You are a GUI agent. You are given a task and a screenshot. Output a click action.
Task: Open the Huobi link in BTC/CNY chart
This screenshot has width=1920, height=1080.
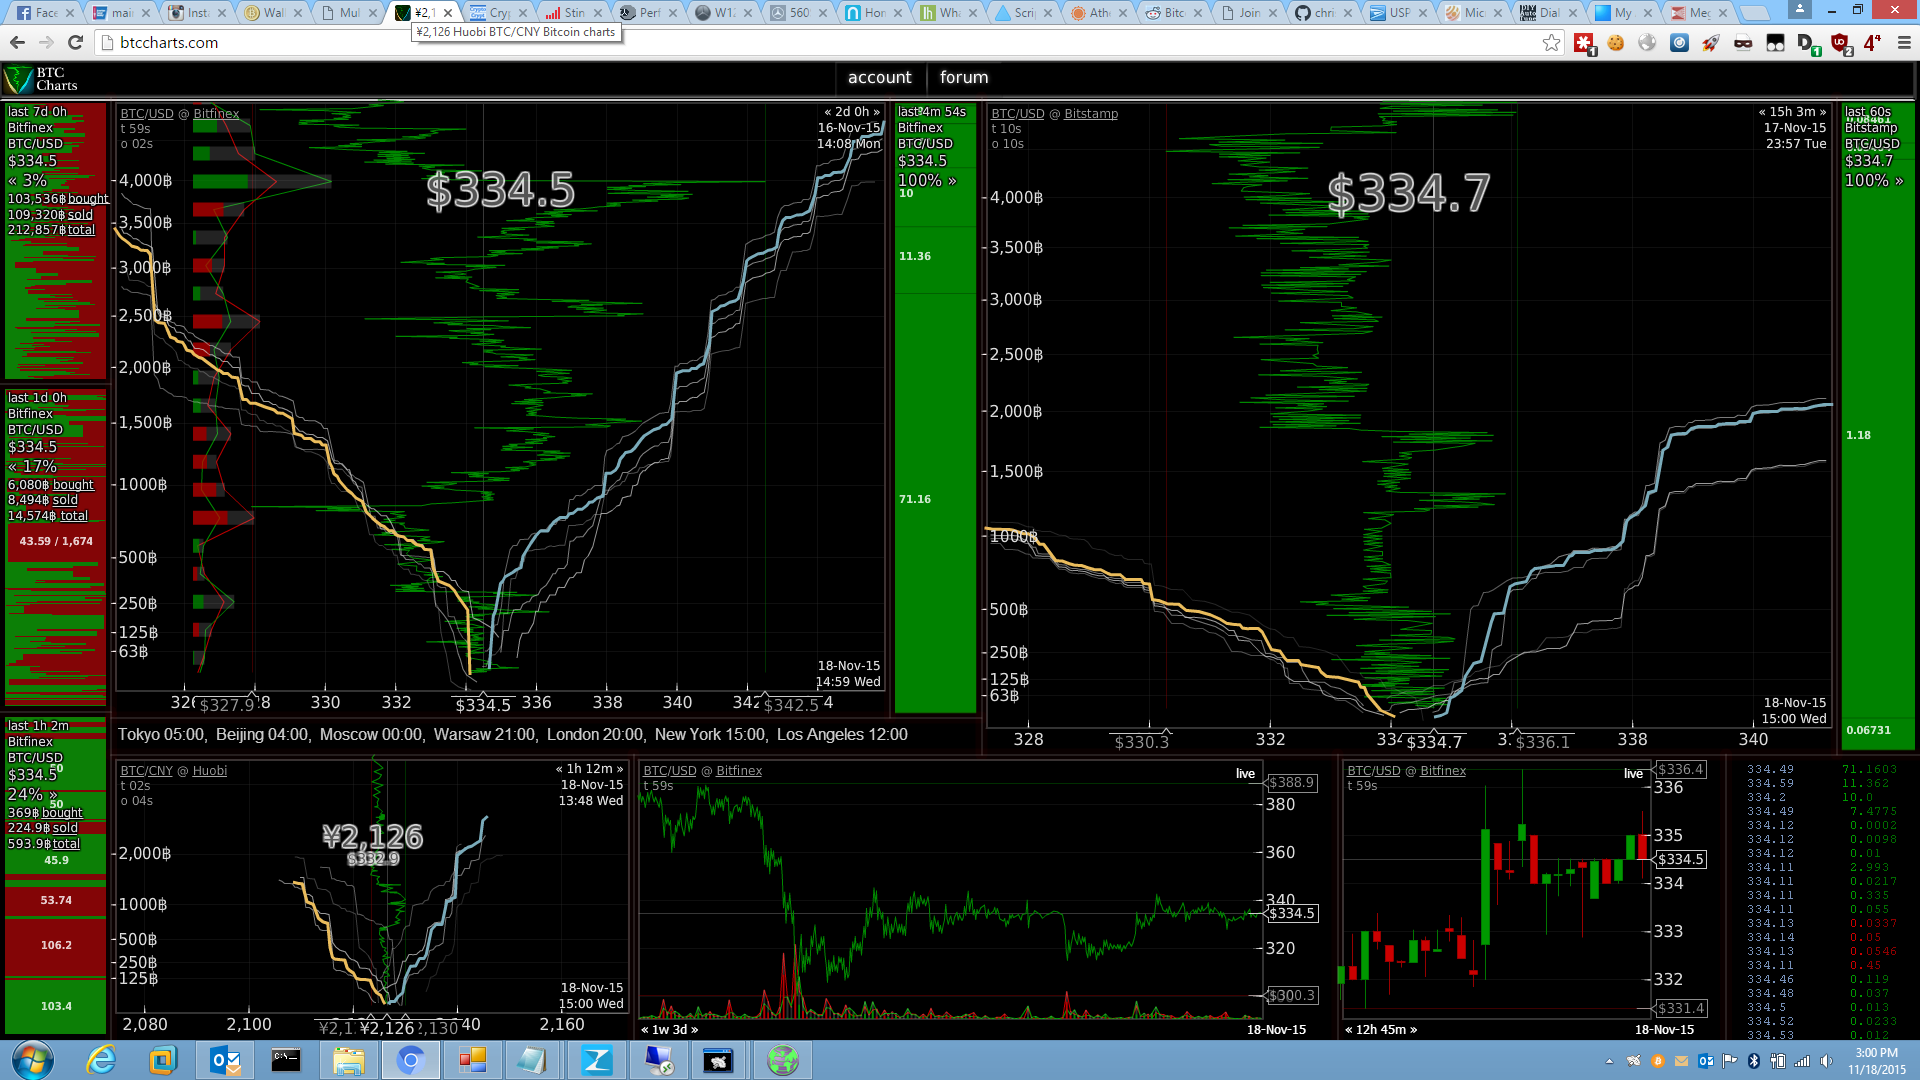pos(209,771)
